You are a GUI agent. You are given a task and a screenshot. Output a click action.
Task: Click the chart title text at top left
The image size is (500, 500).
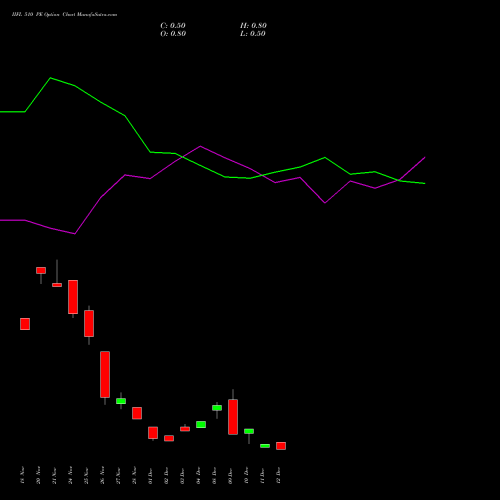[x=64, y=15]
